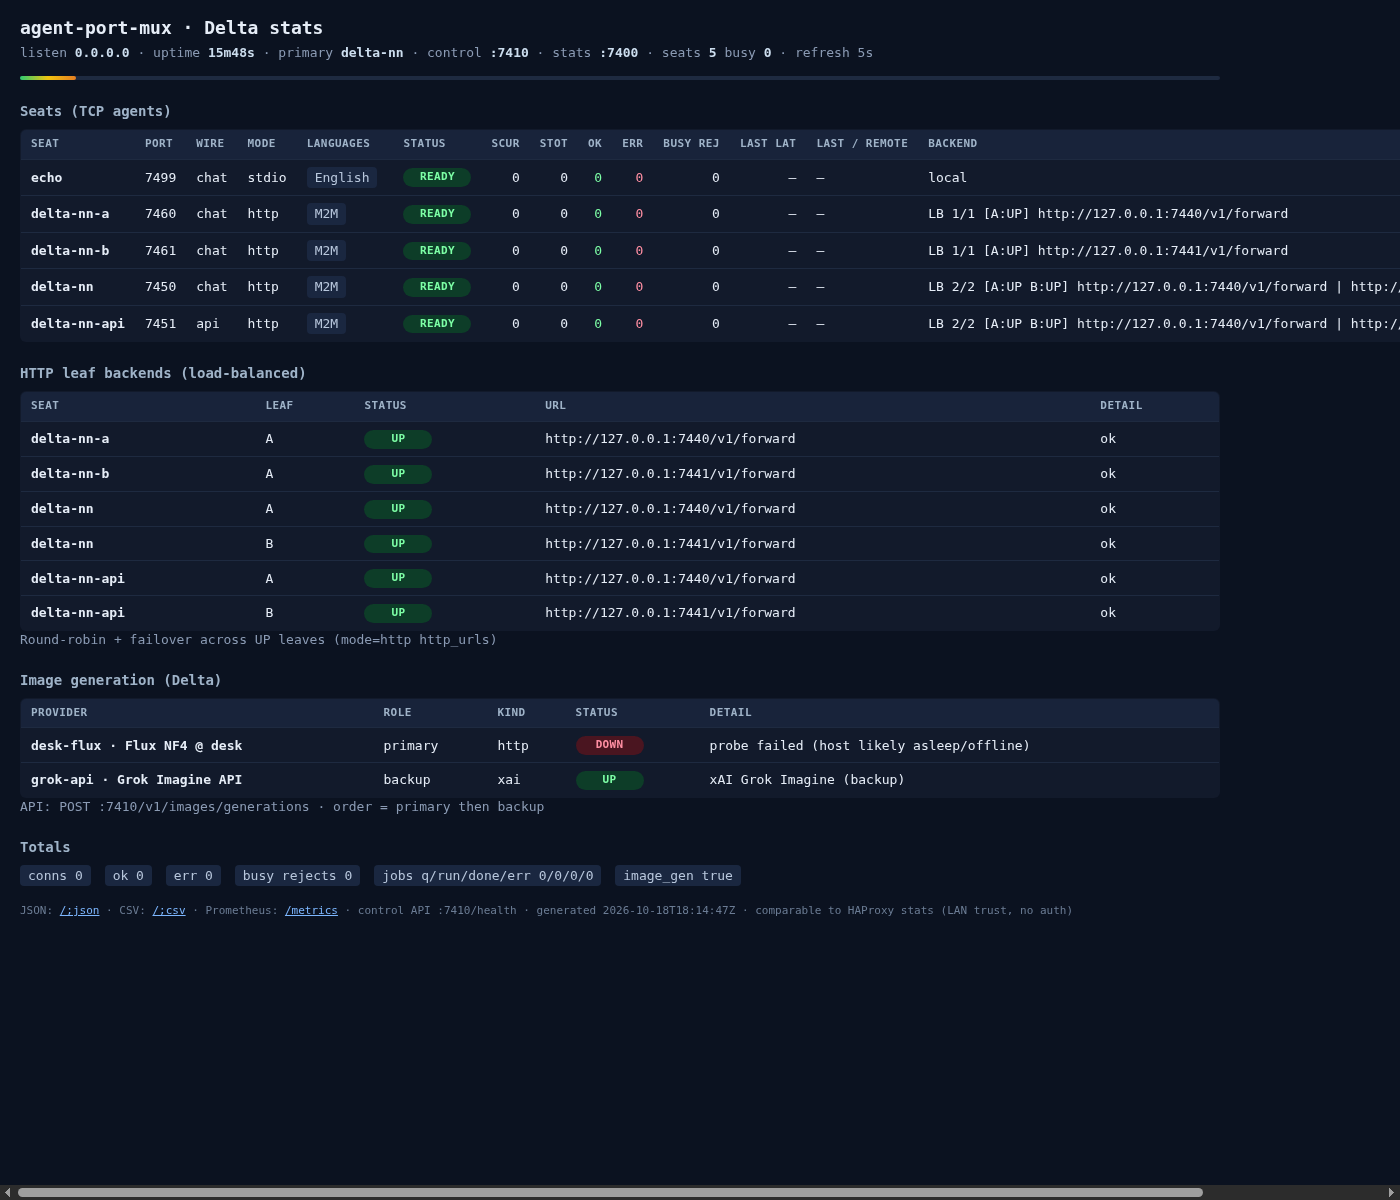
Task: Select the M2M tag in the port 7450 row
Action: (x=326, y=287)
